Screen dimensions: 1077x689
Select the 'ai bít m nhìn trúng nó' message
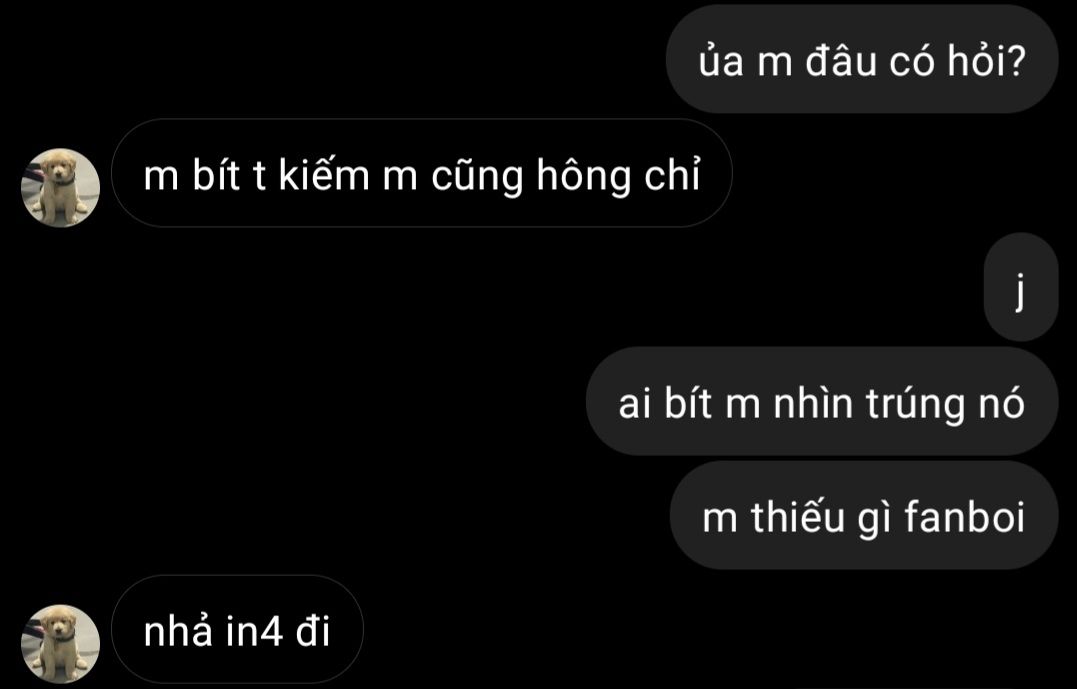point(822,401)
